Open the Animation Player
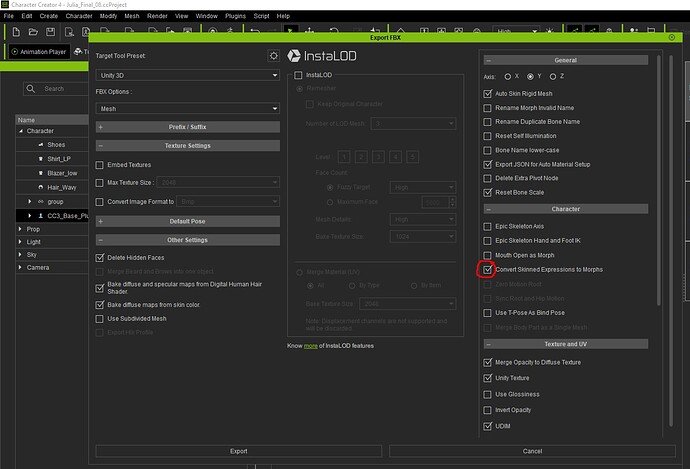This screenshot has height=469, width=690. click(x=39, y=52)
